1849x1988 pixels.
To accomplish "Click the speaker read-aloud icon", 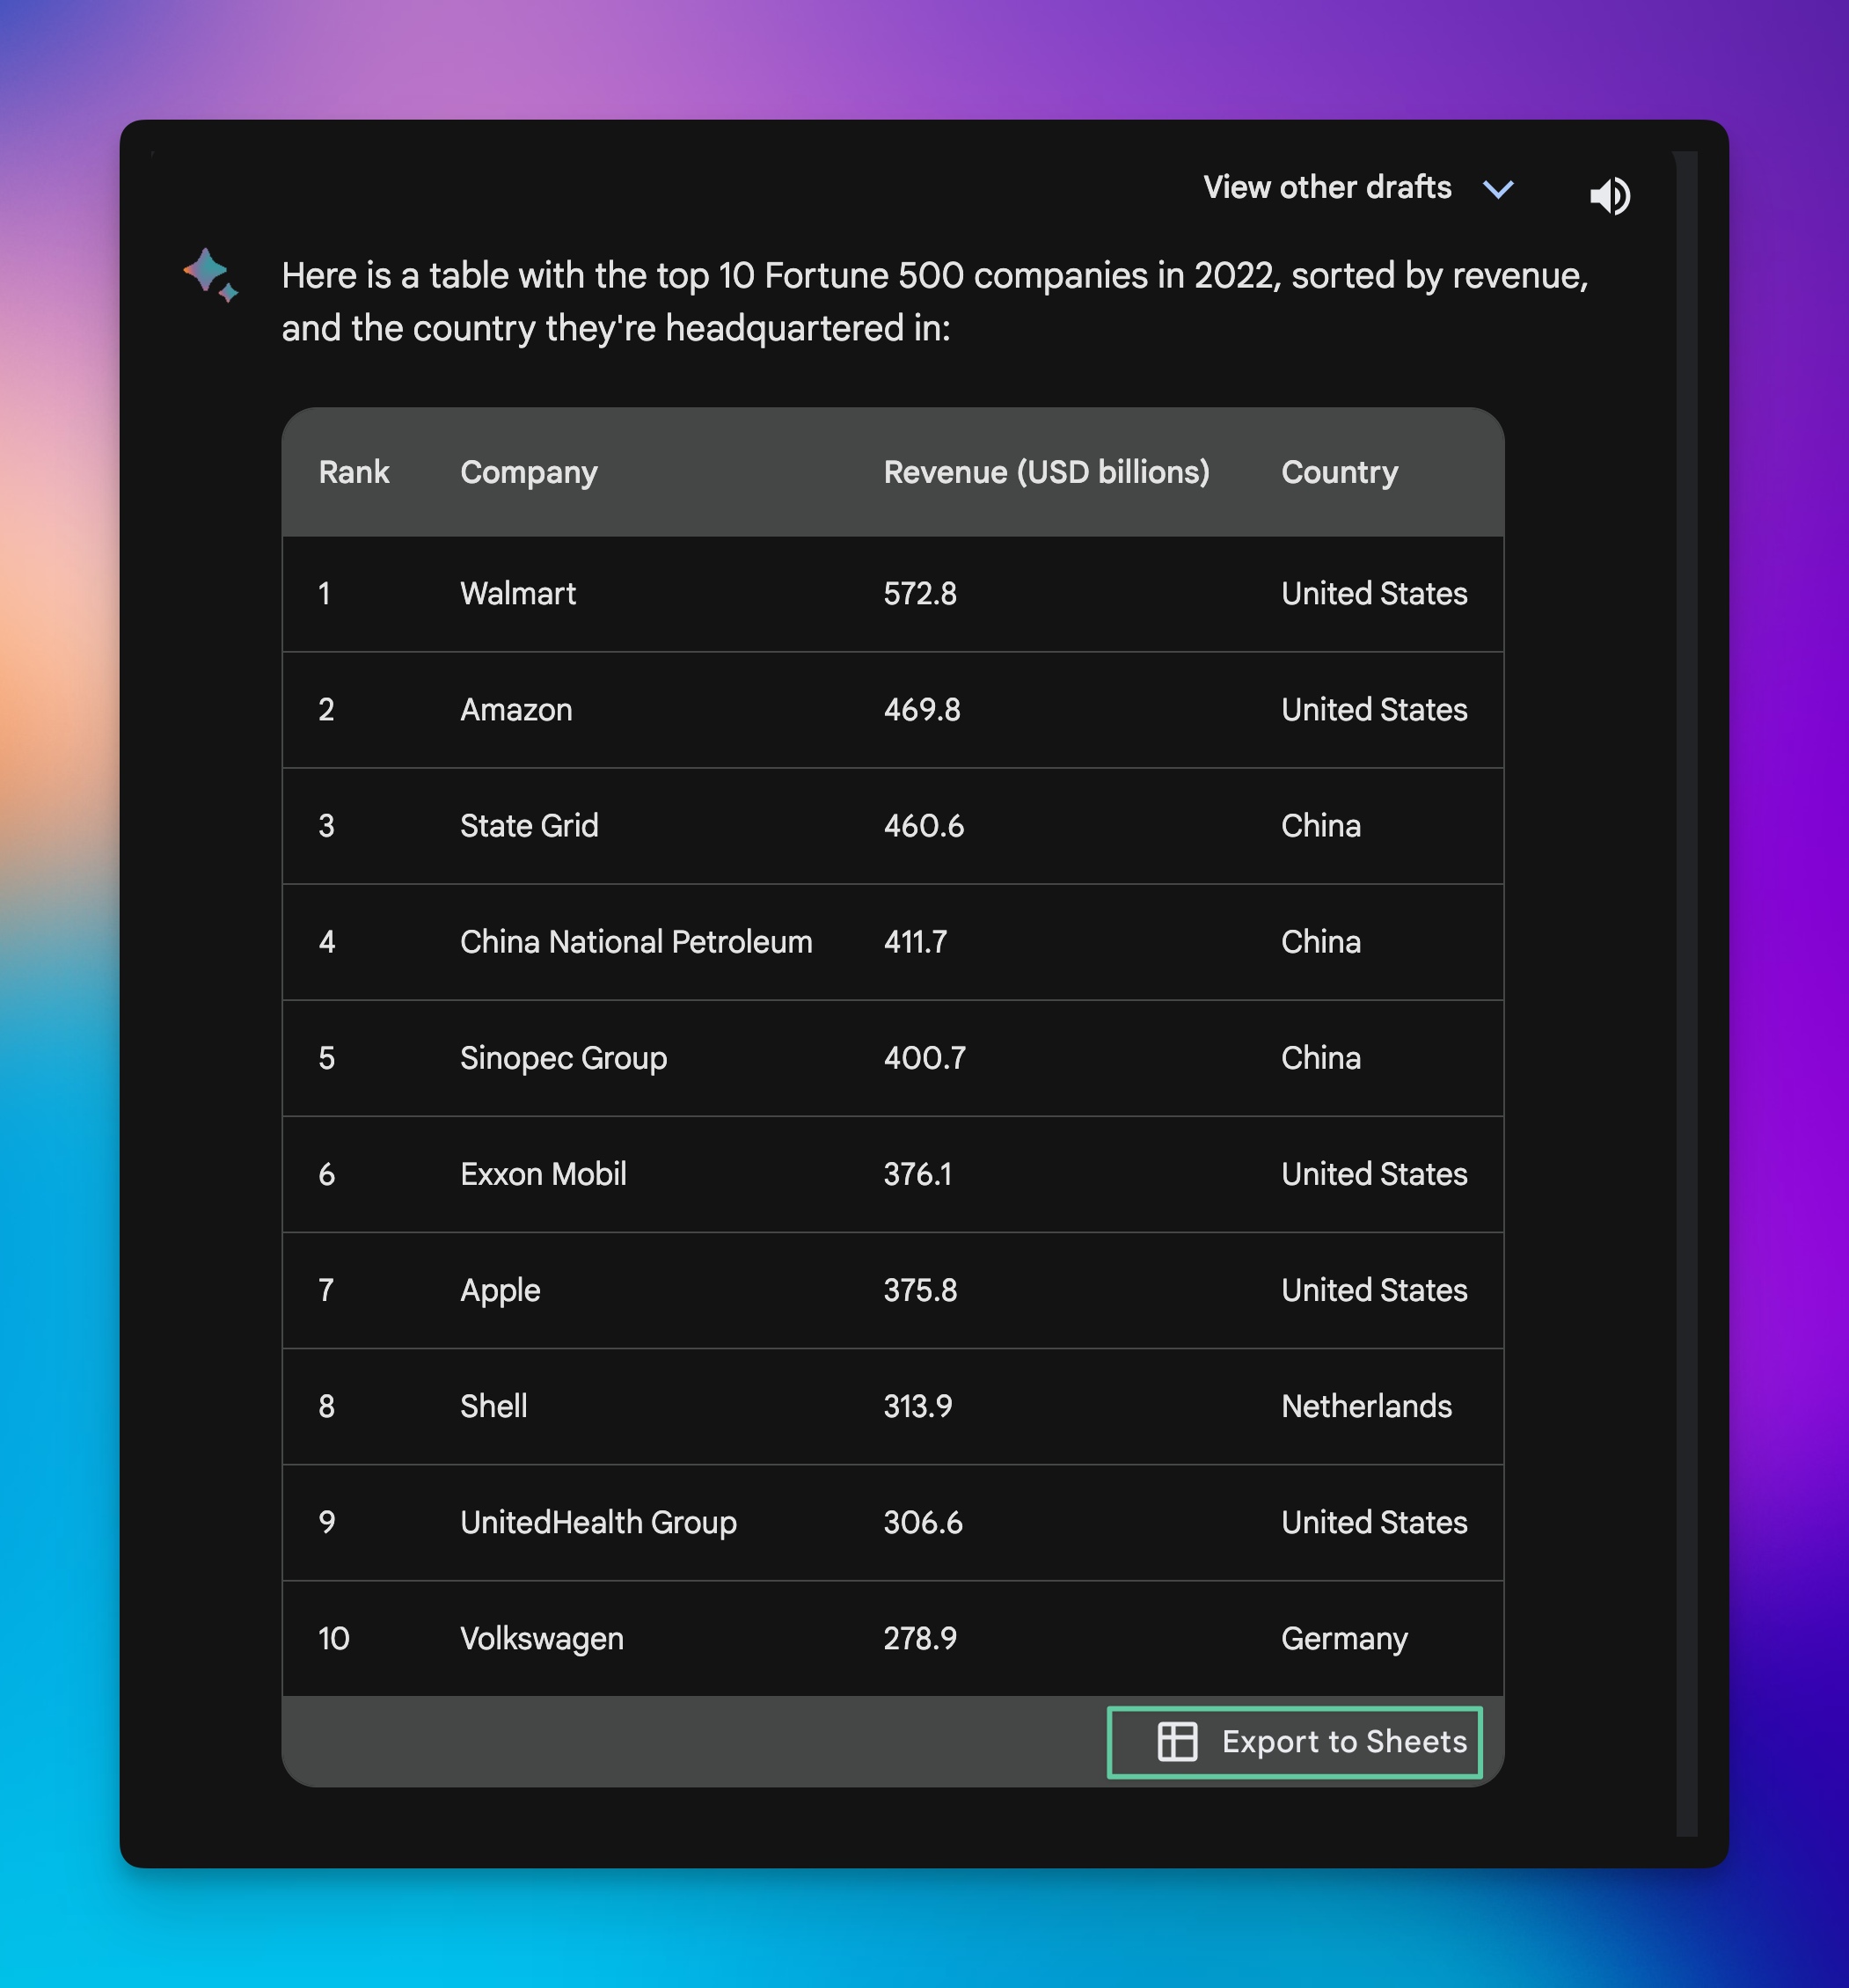I will 1610,195.
